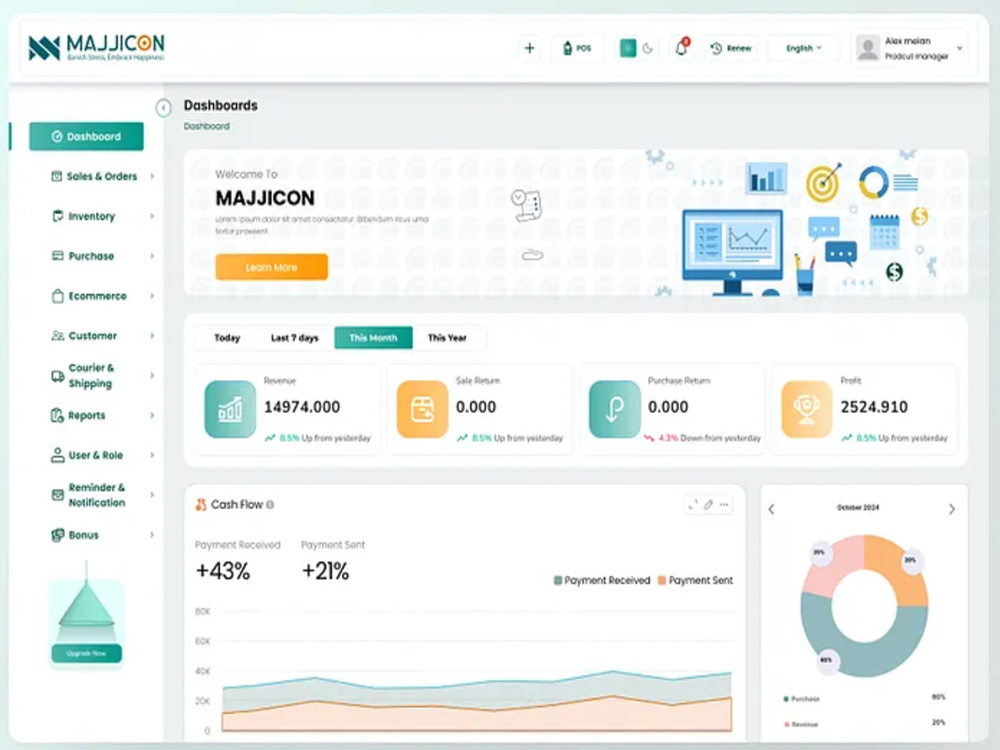
Task: Click the Courier & Shipping truck icon
Action: point(57,376)
